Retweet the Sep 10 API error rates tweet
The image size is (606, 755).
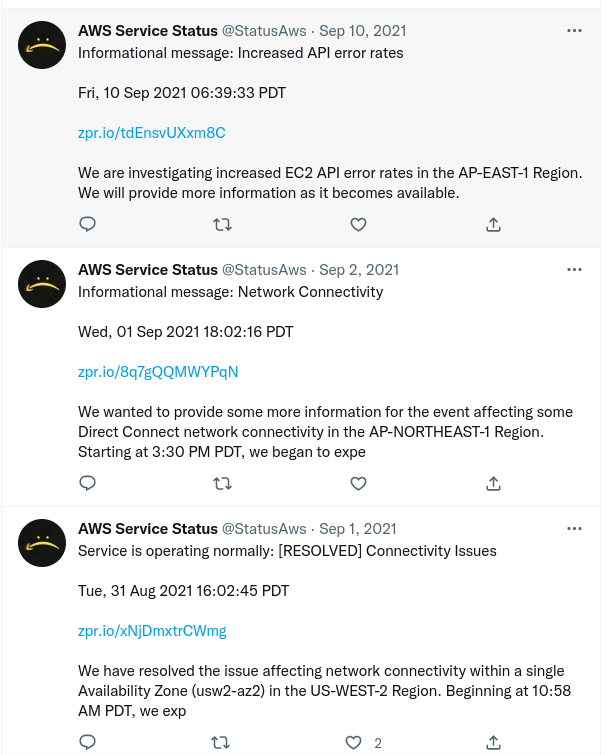click(x=223, y=225)
